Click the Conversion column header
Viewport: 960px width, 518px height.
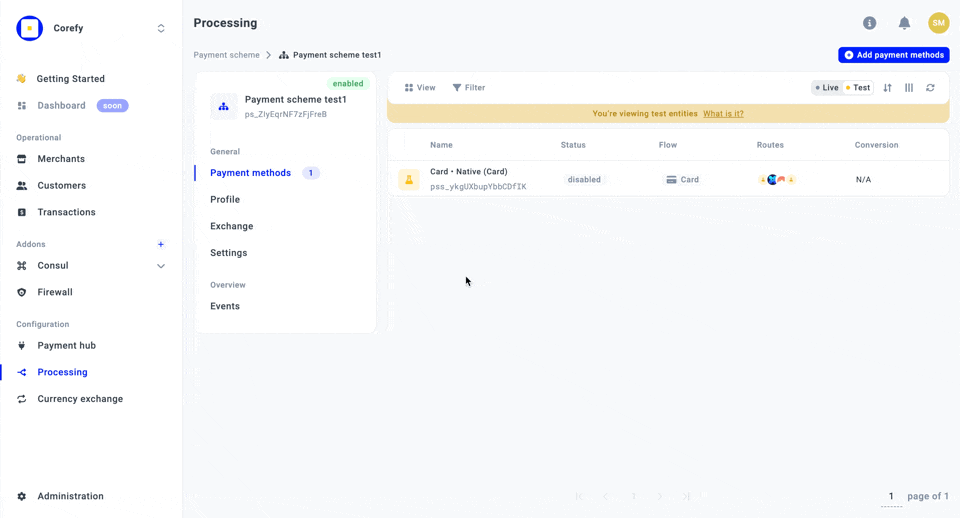877,145
